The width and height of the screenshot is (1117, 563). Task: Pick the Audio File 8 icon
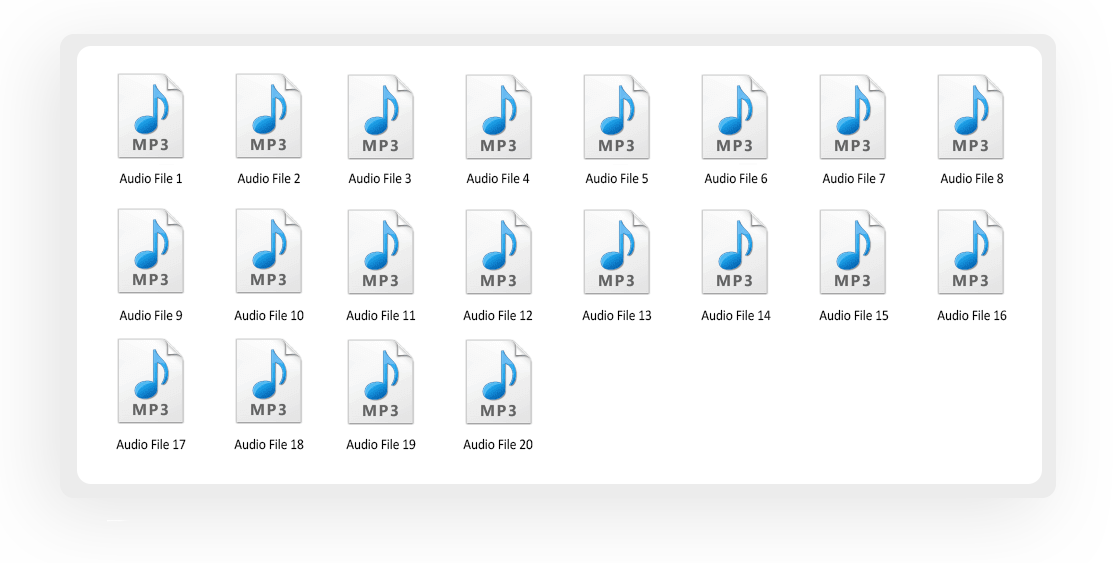coord(970,117)
